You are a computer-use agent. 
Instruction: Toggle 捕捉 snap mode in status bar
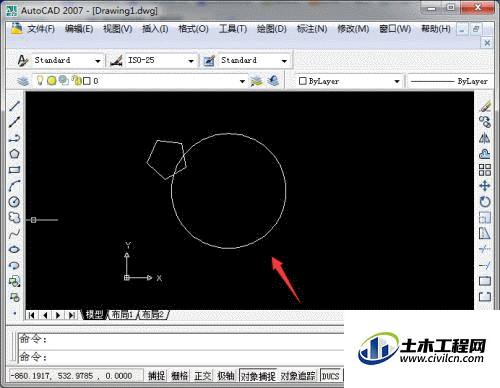coord(157,376)
